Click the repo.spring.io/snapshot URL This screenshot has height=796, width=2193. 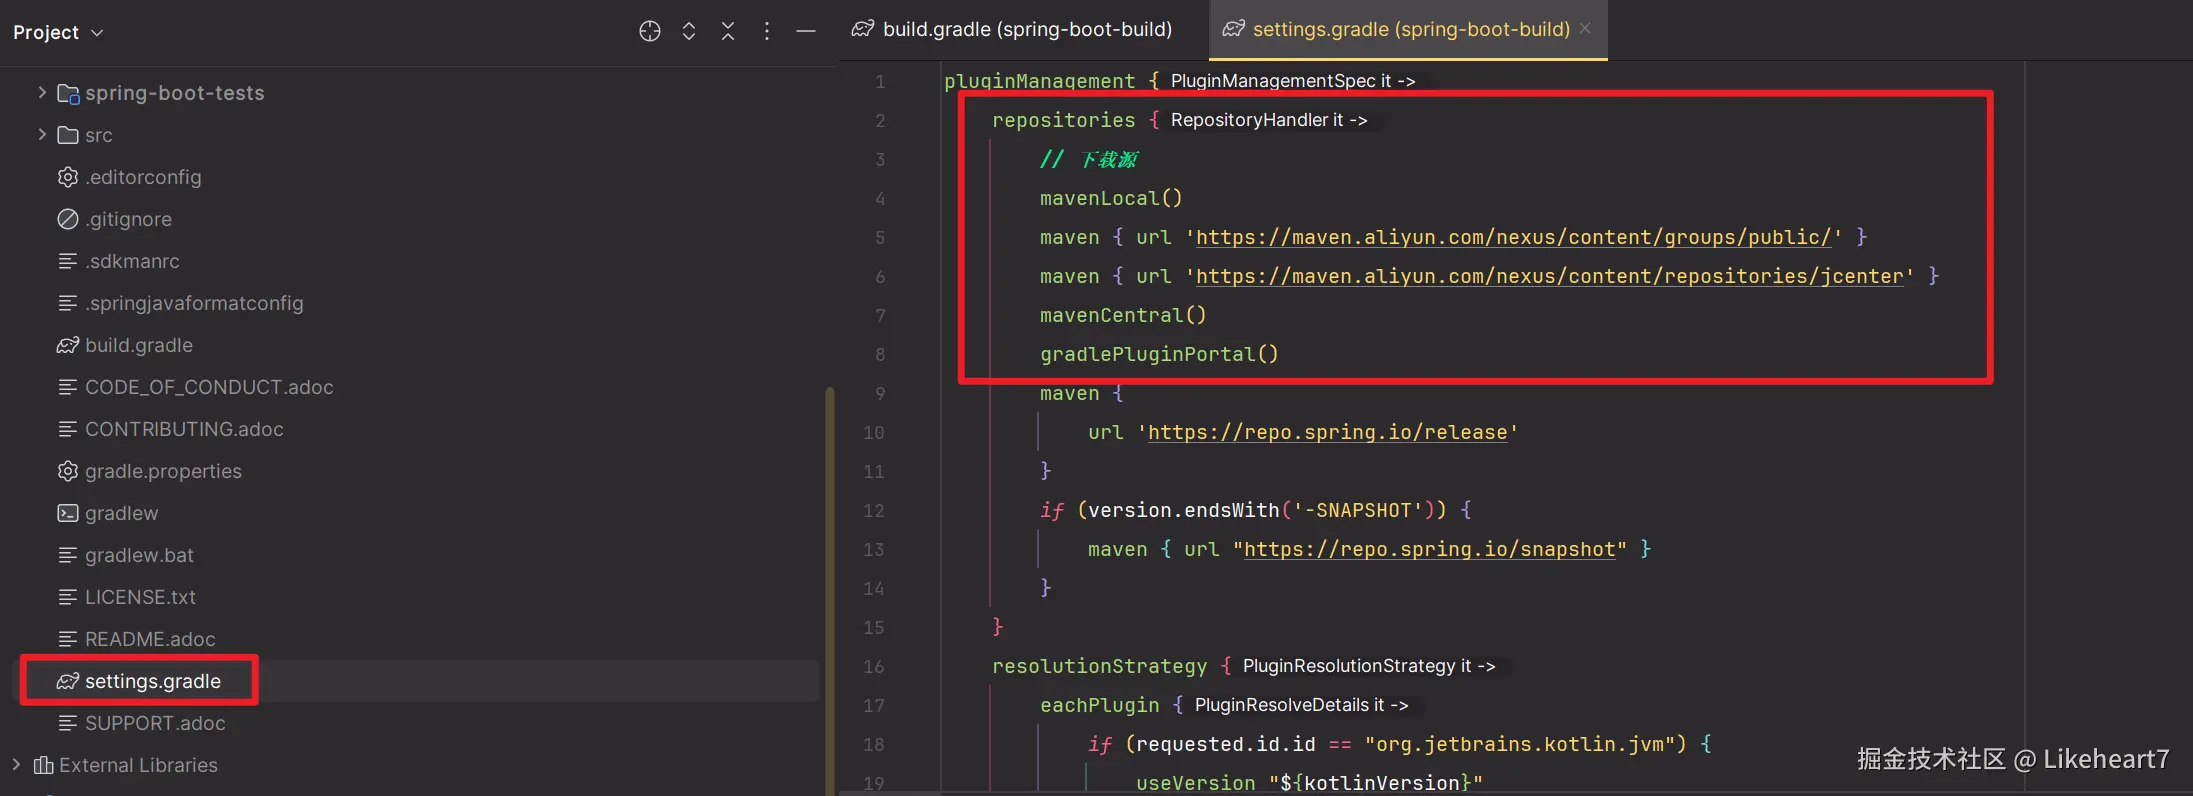point(1429,549)
